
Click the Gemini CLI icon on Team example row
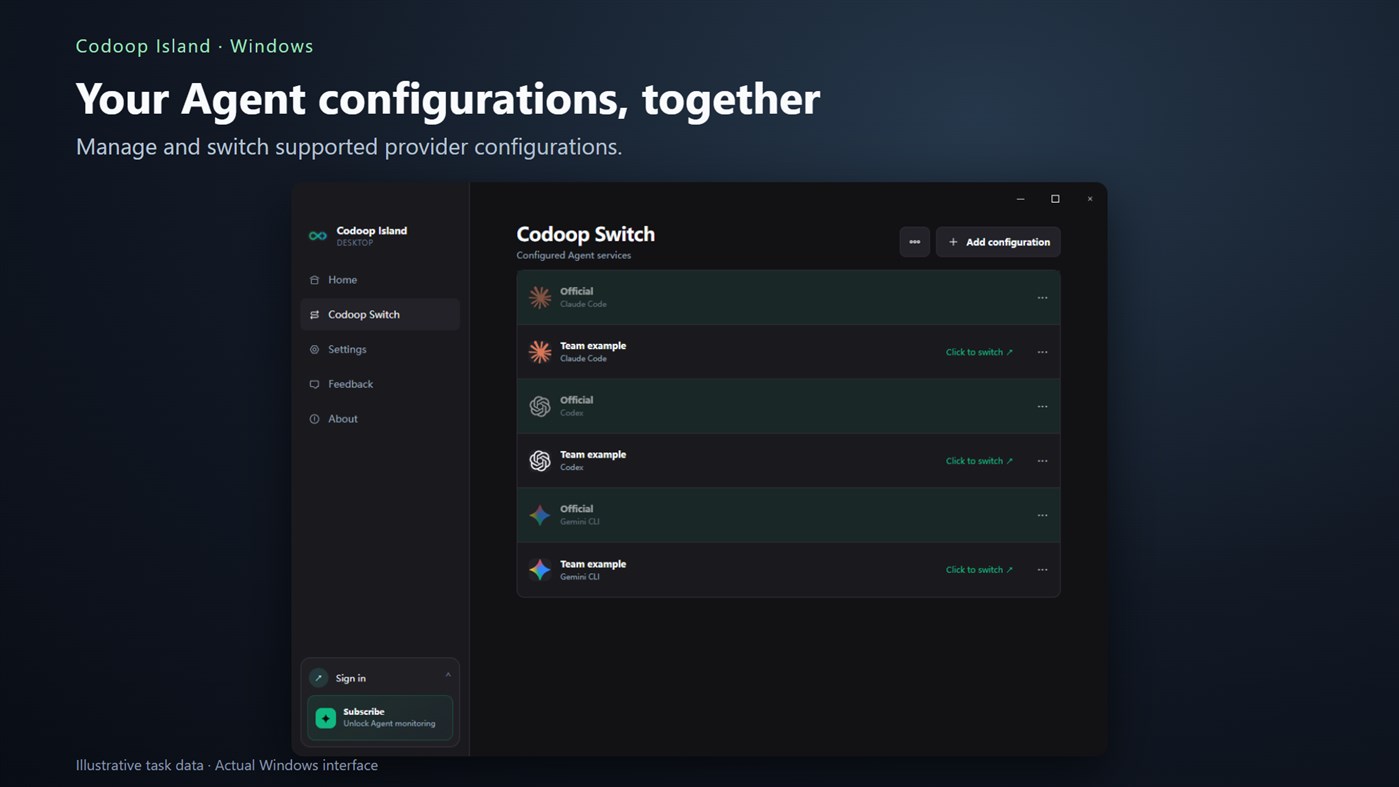coord(540,569)
